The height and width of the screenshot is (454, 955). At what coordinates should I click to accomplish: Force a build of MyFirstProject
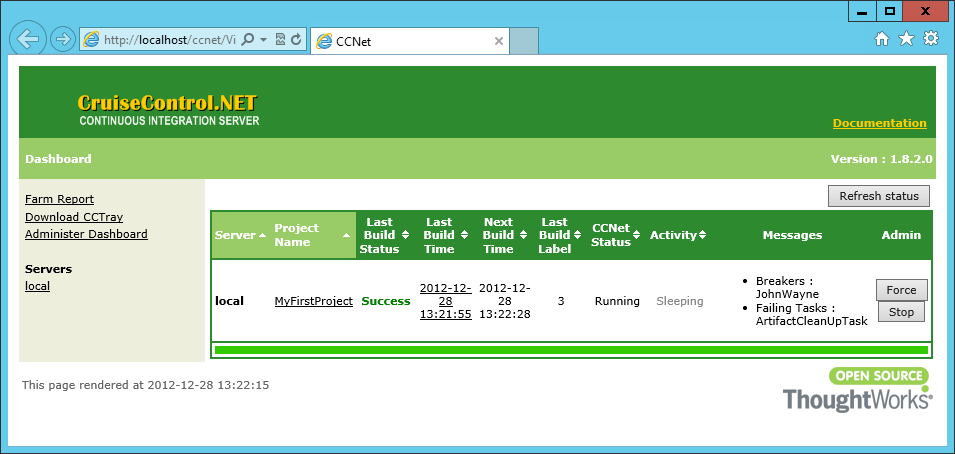pos(901,290)
